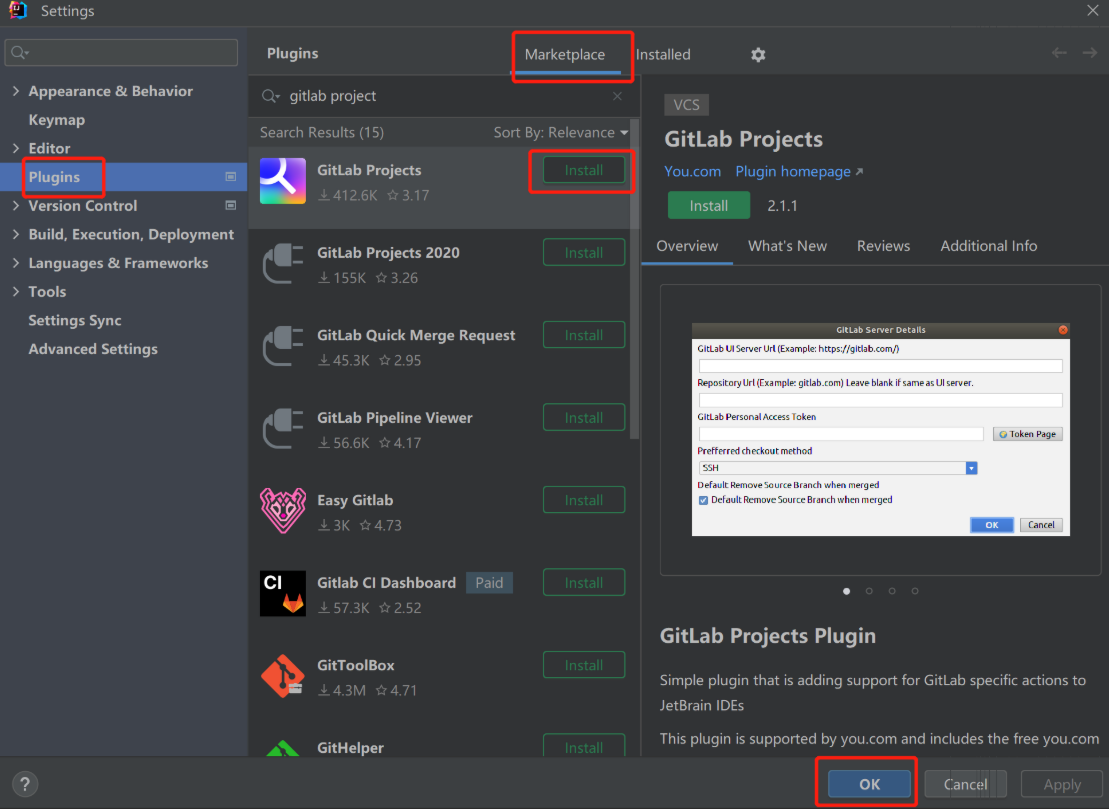The width and height of the screenshot is (1109, 809).
Task: Click the VCS category tag
Action: (686, 105)
